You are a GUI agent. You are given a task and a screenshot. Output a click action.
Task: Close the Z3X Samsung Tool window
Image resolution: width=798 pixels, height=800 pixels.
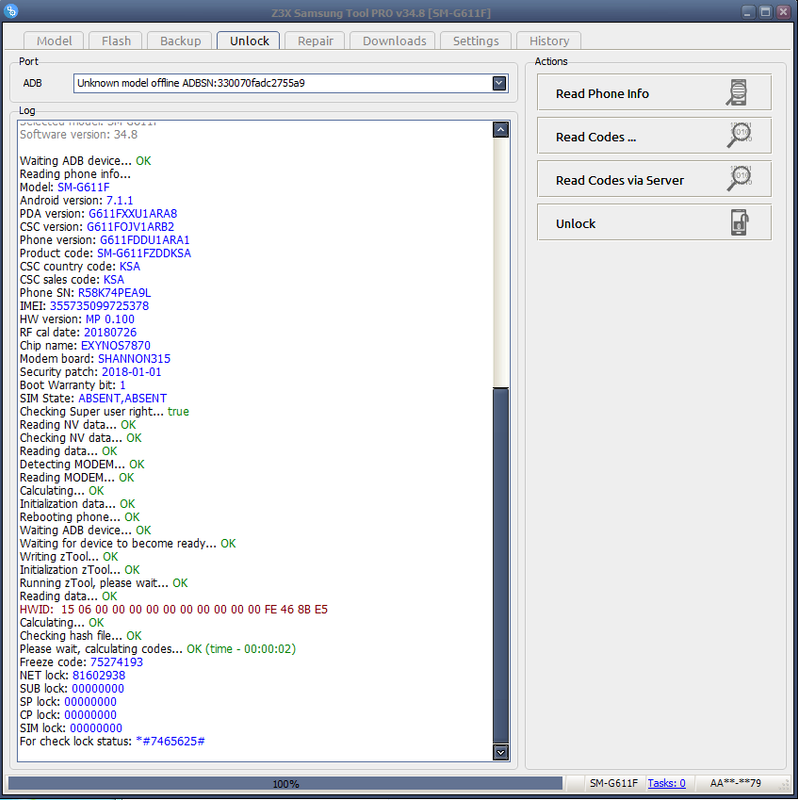click(x=783, y=12)
